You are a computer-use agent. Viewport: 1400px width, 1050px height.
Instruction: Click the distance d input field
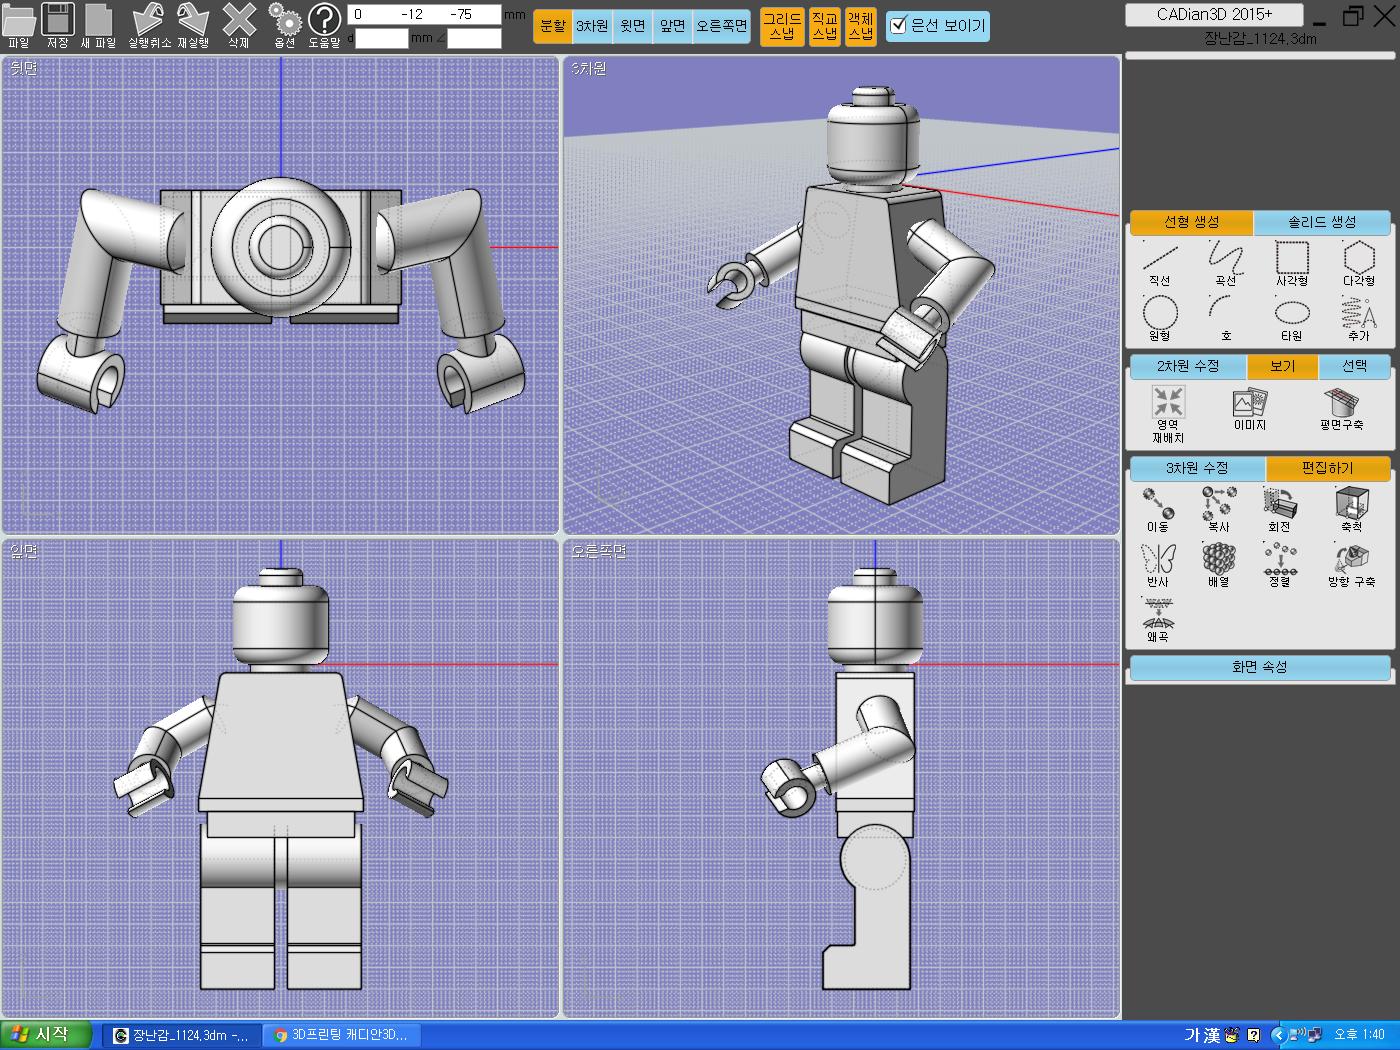pos(382,38)
